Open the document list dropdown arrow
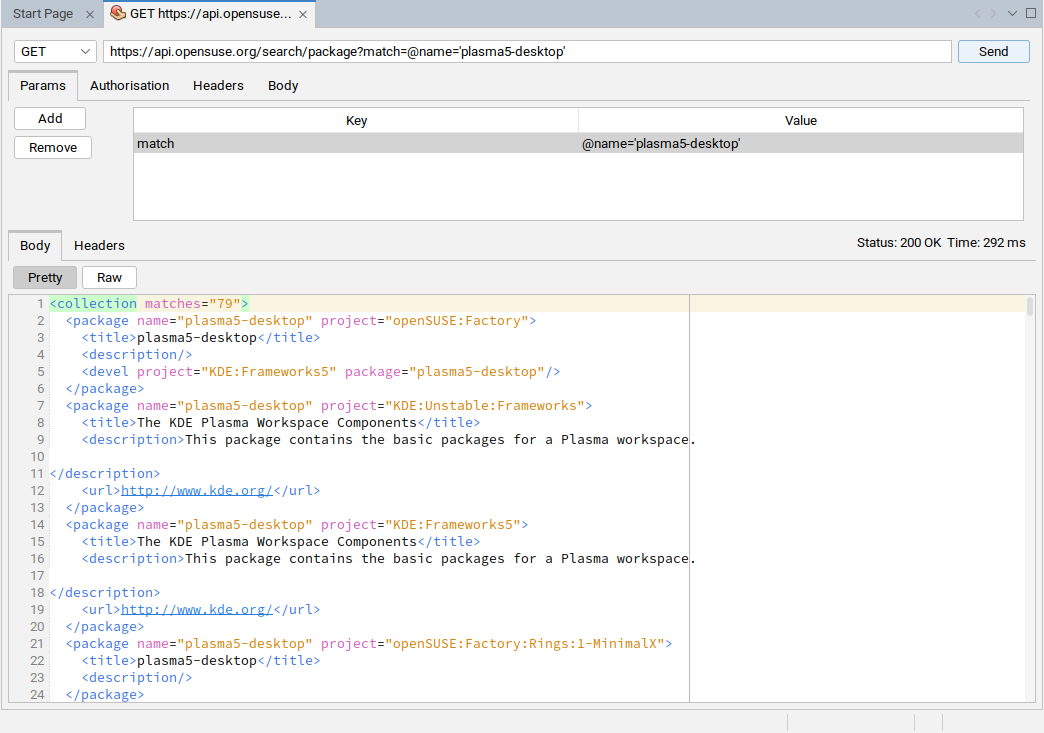This screenshot has width=1044, height=733. click(1012, 13)
